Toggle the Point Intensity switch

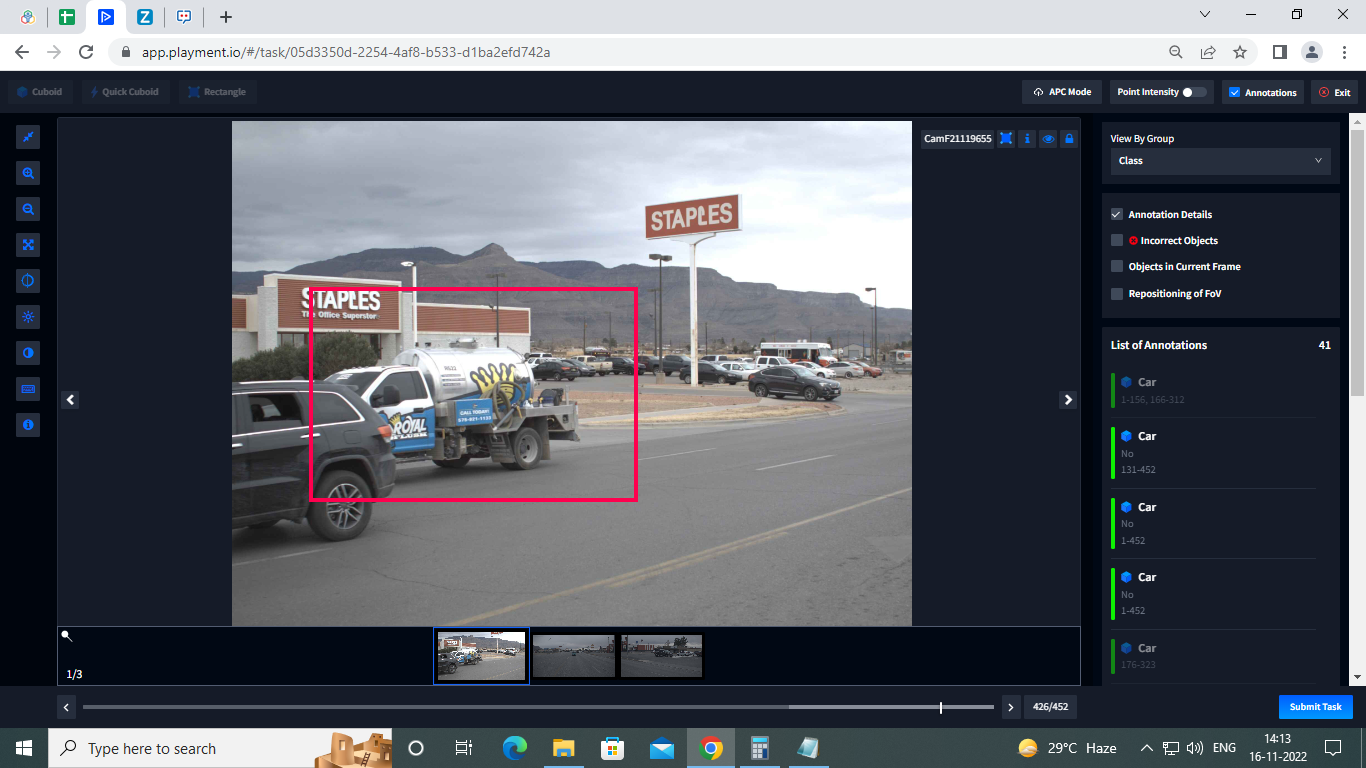[1194, 92]
